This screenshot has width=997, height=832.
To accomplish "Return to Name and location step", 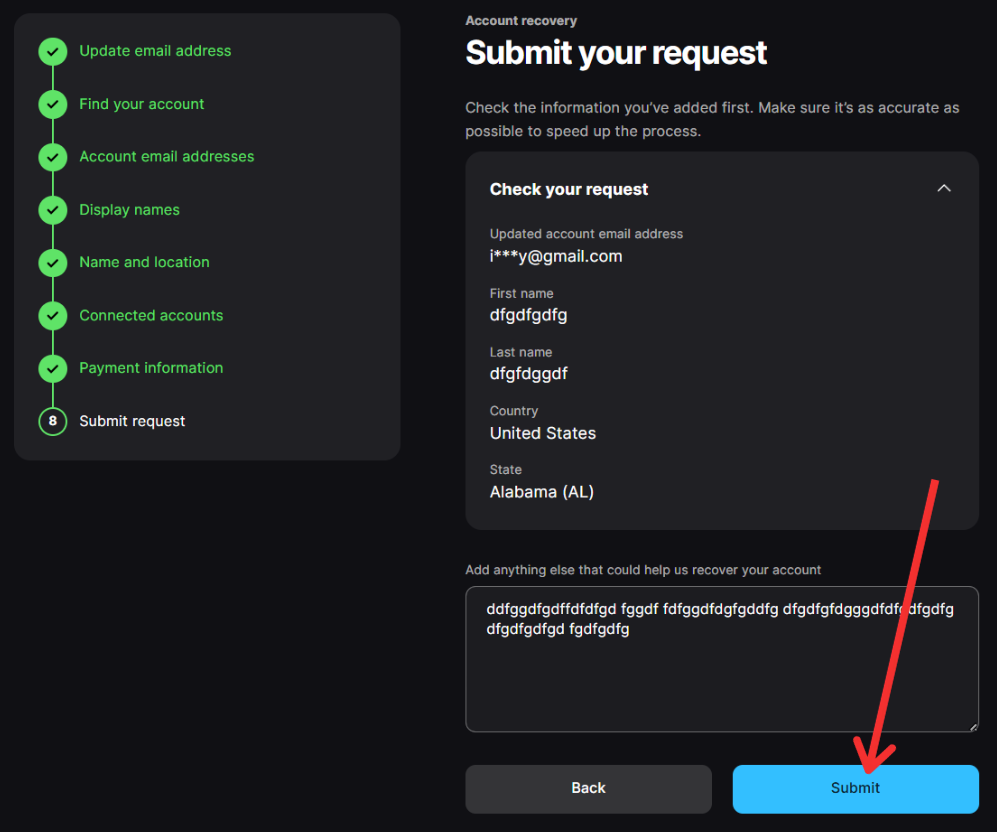I will pyautogui.click(x=145, y=262).
